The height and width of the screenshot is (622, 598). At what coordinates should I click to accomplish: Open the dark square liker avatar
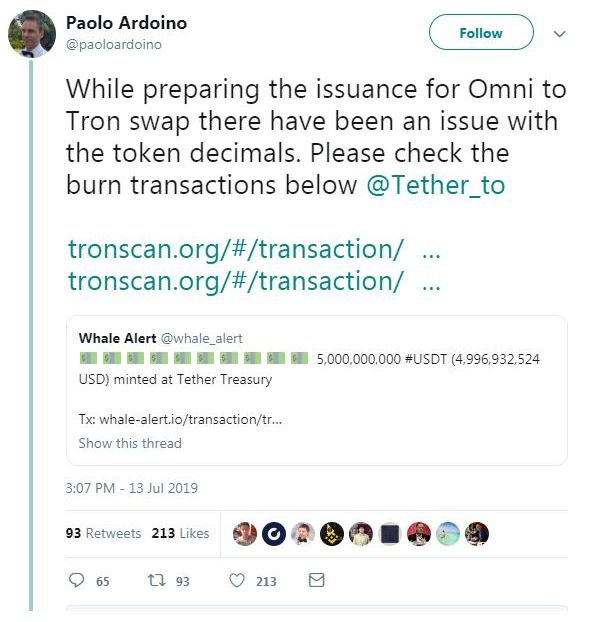(390, 534)
